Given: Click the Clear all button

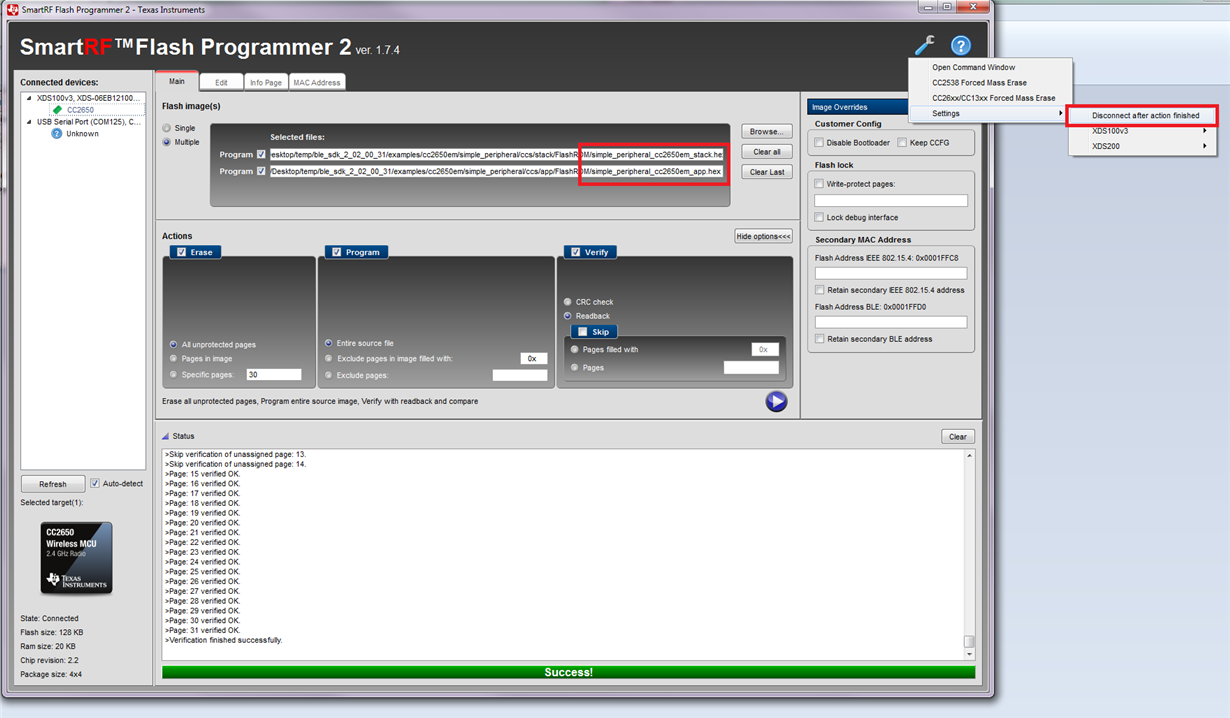Looking at the screenshot, I should tap(767, 152).
